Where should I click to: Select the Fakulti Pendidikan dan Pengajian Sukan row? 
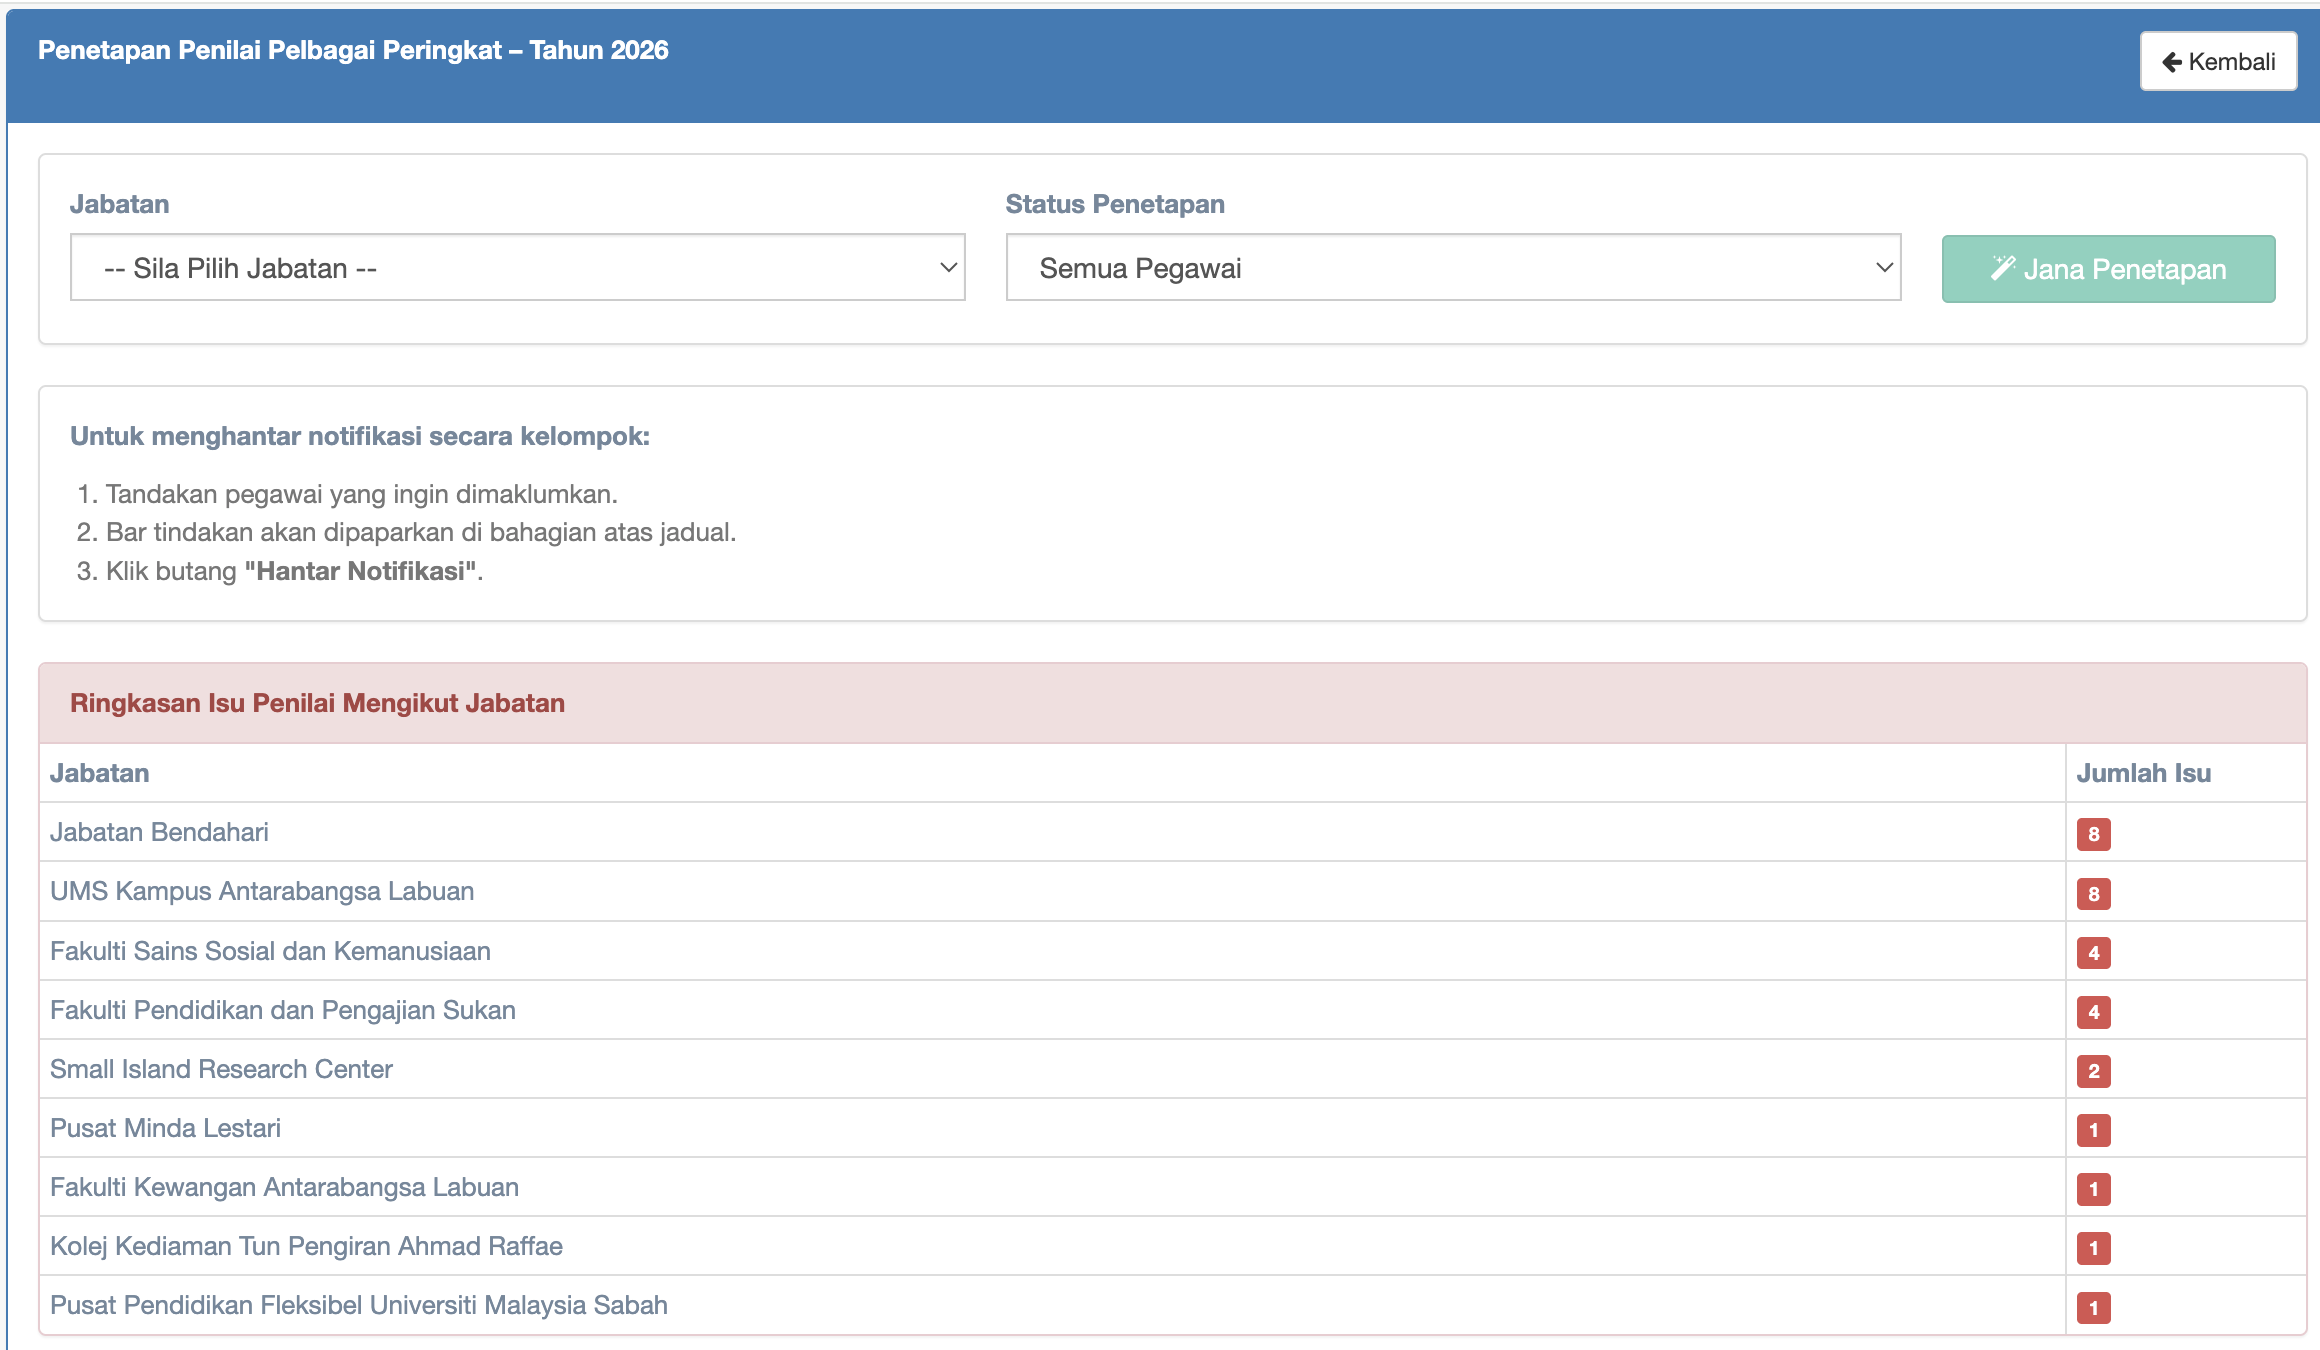point(283,1010)
